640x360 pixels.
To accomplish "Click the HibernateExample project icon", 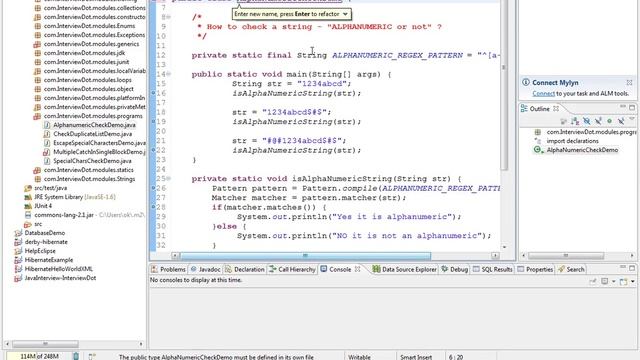I will [18, 260].
